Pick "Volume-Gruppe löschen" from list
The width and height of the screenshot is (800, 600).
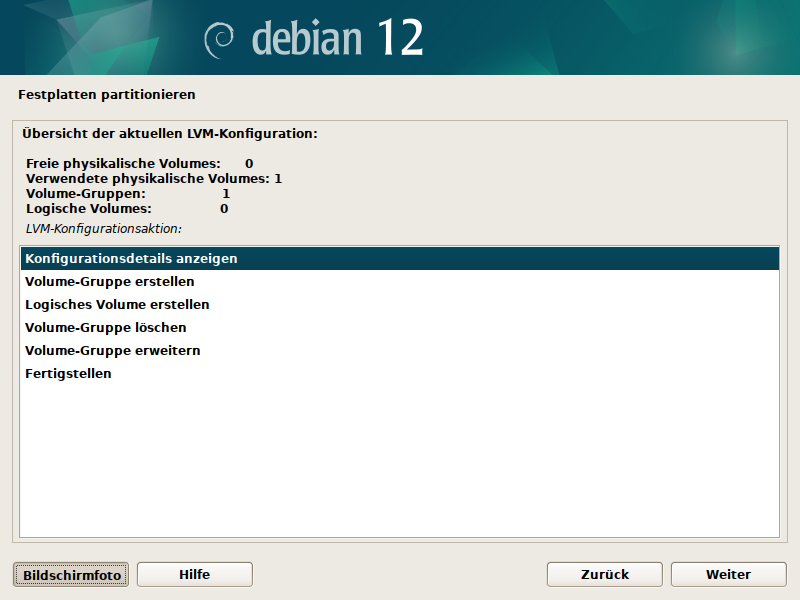(106, 327)
